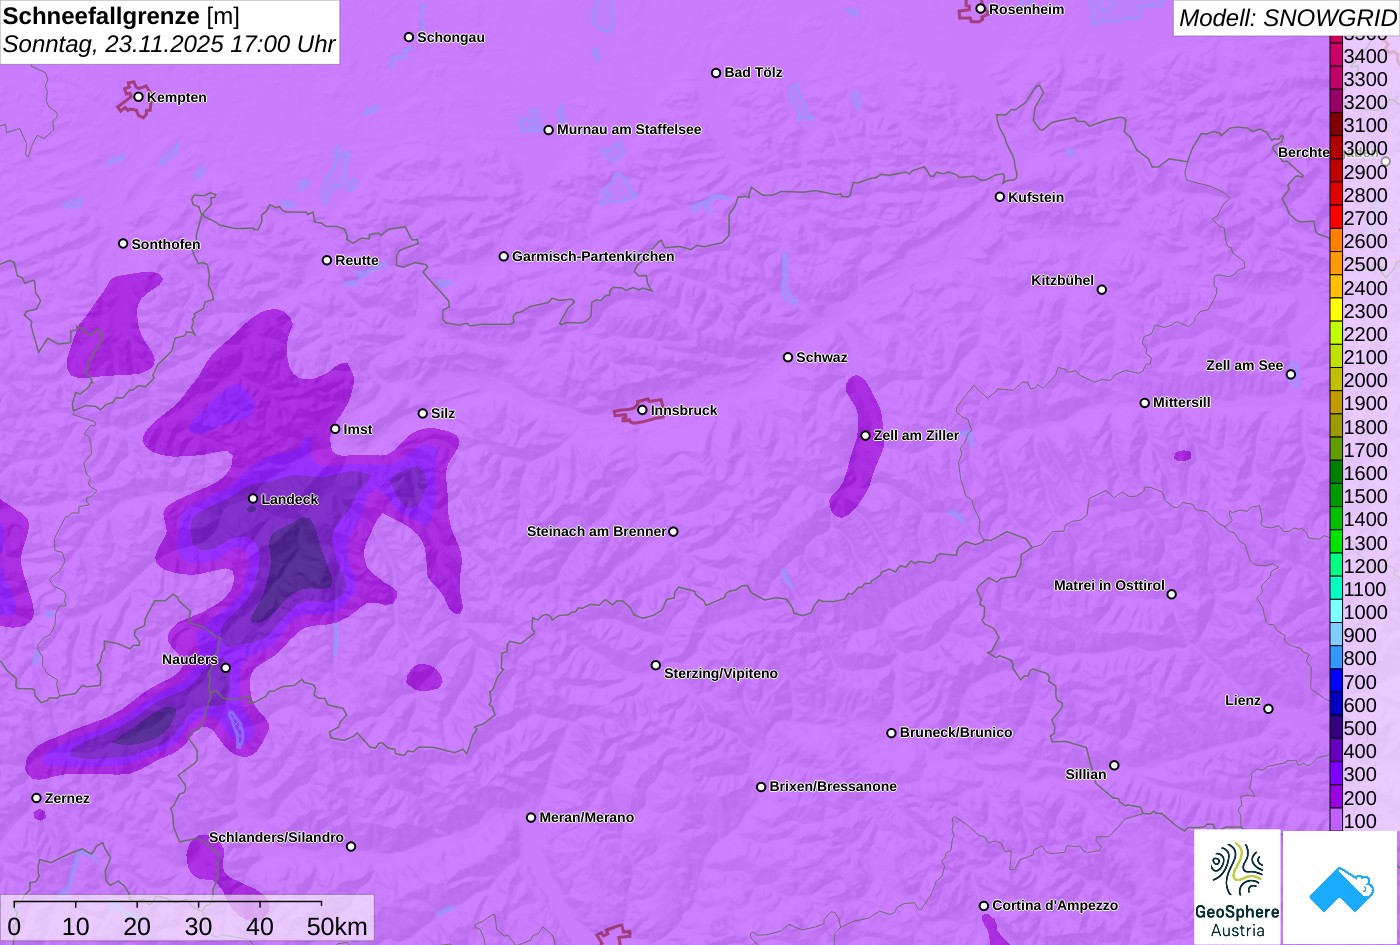Click the 100 m legend color swatch
The height and width of the screenshot is (945, 1400).
[1336, 820]
